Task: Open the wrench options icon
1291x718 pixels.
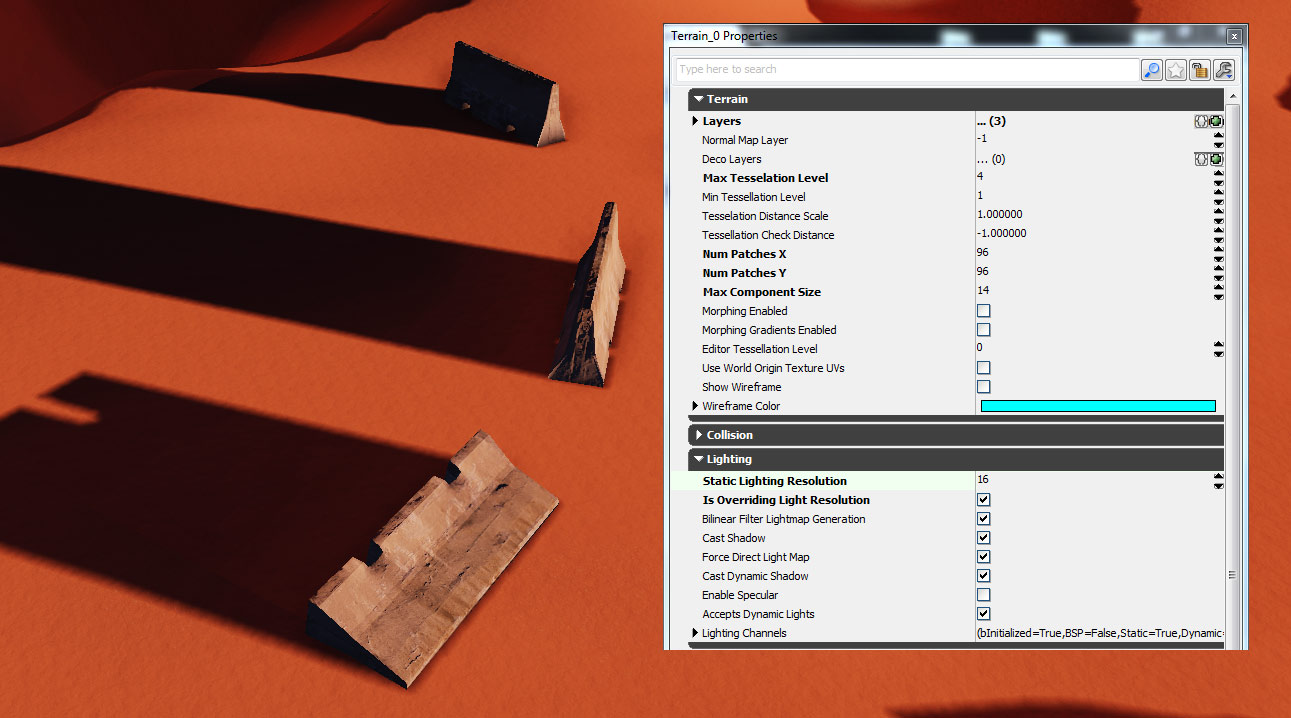Action: (x=1223, y=70)
